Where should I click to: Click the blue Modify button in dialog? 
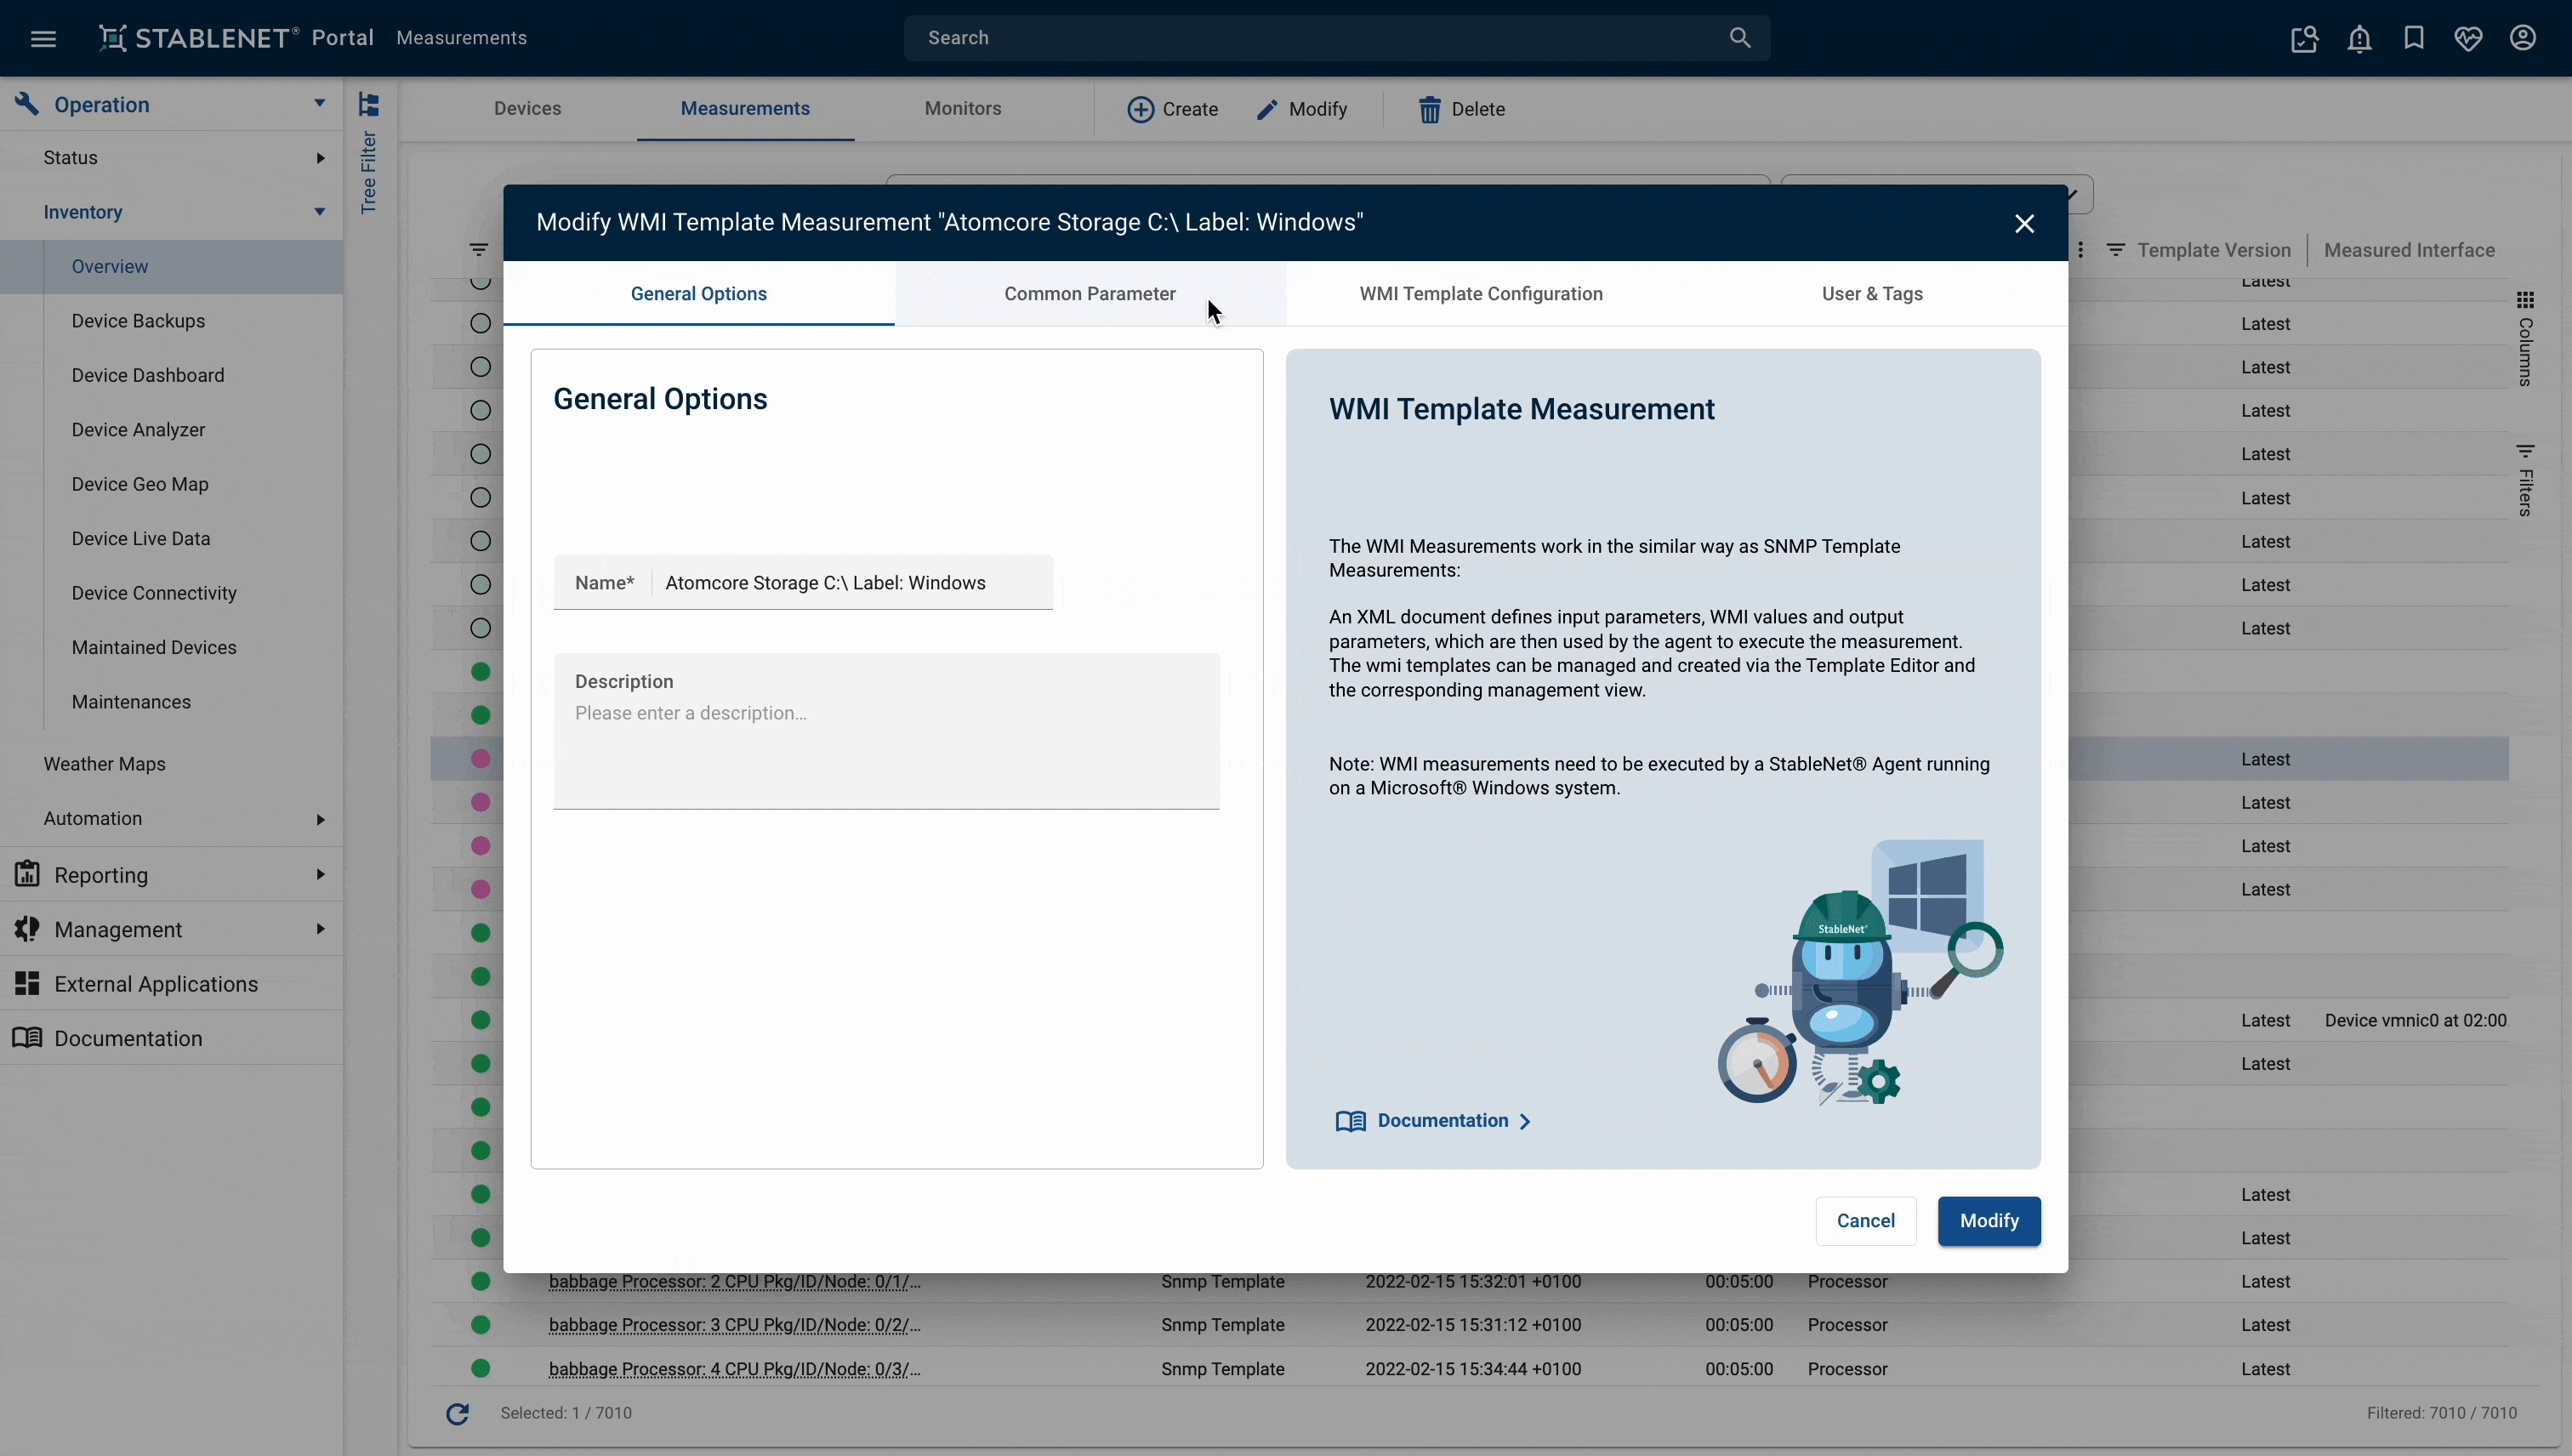pyautogui.click(x=1989, y=1221)
